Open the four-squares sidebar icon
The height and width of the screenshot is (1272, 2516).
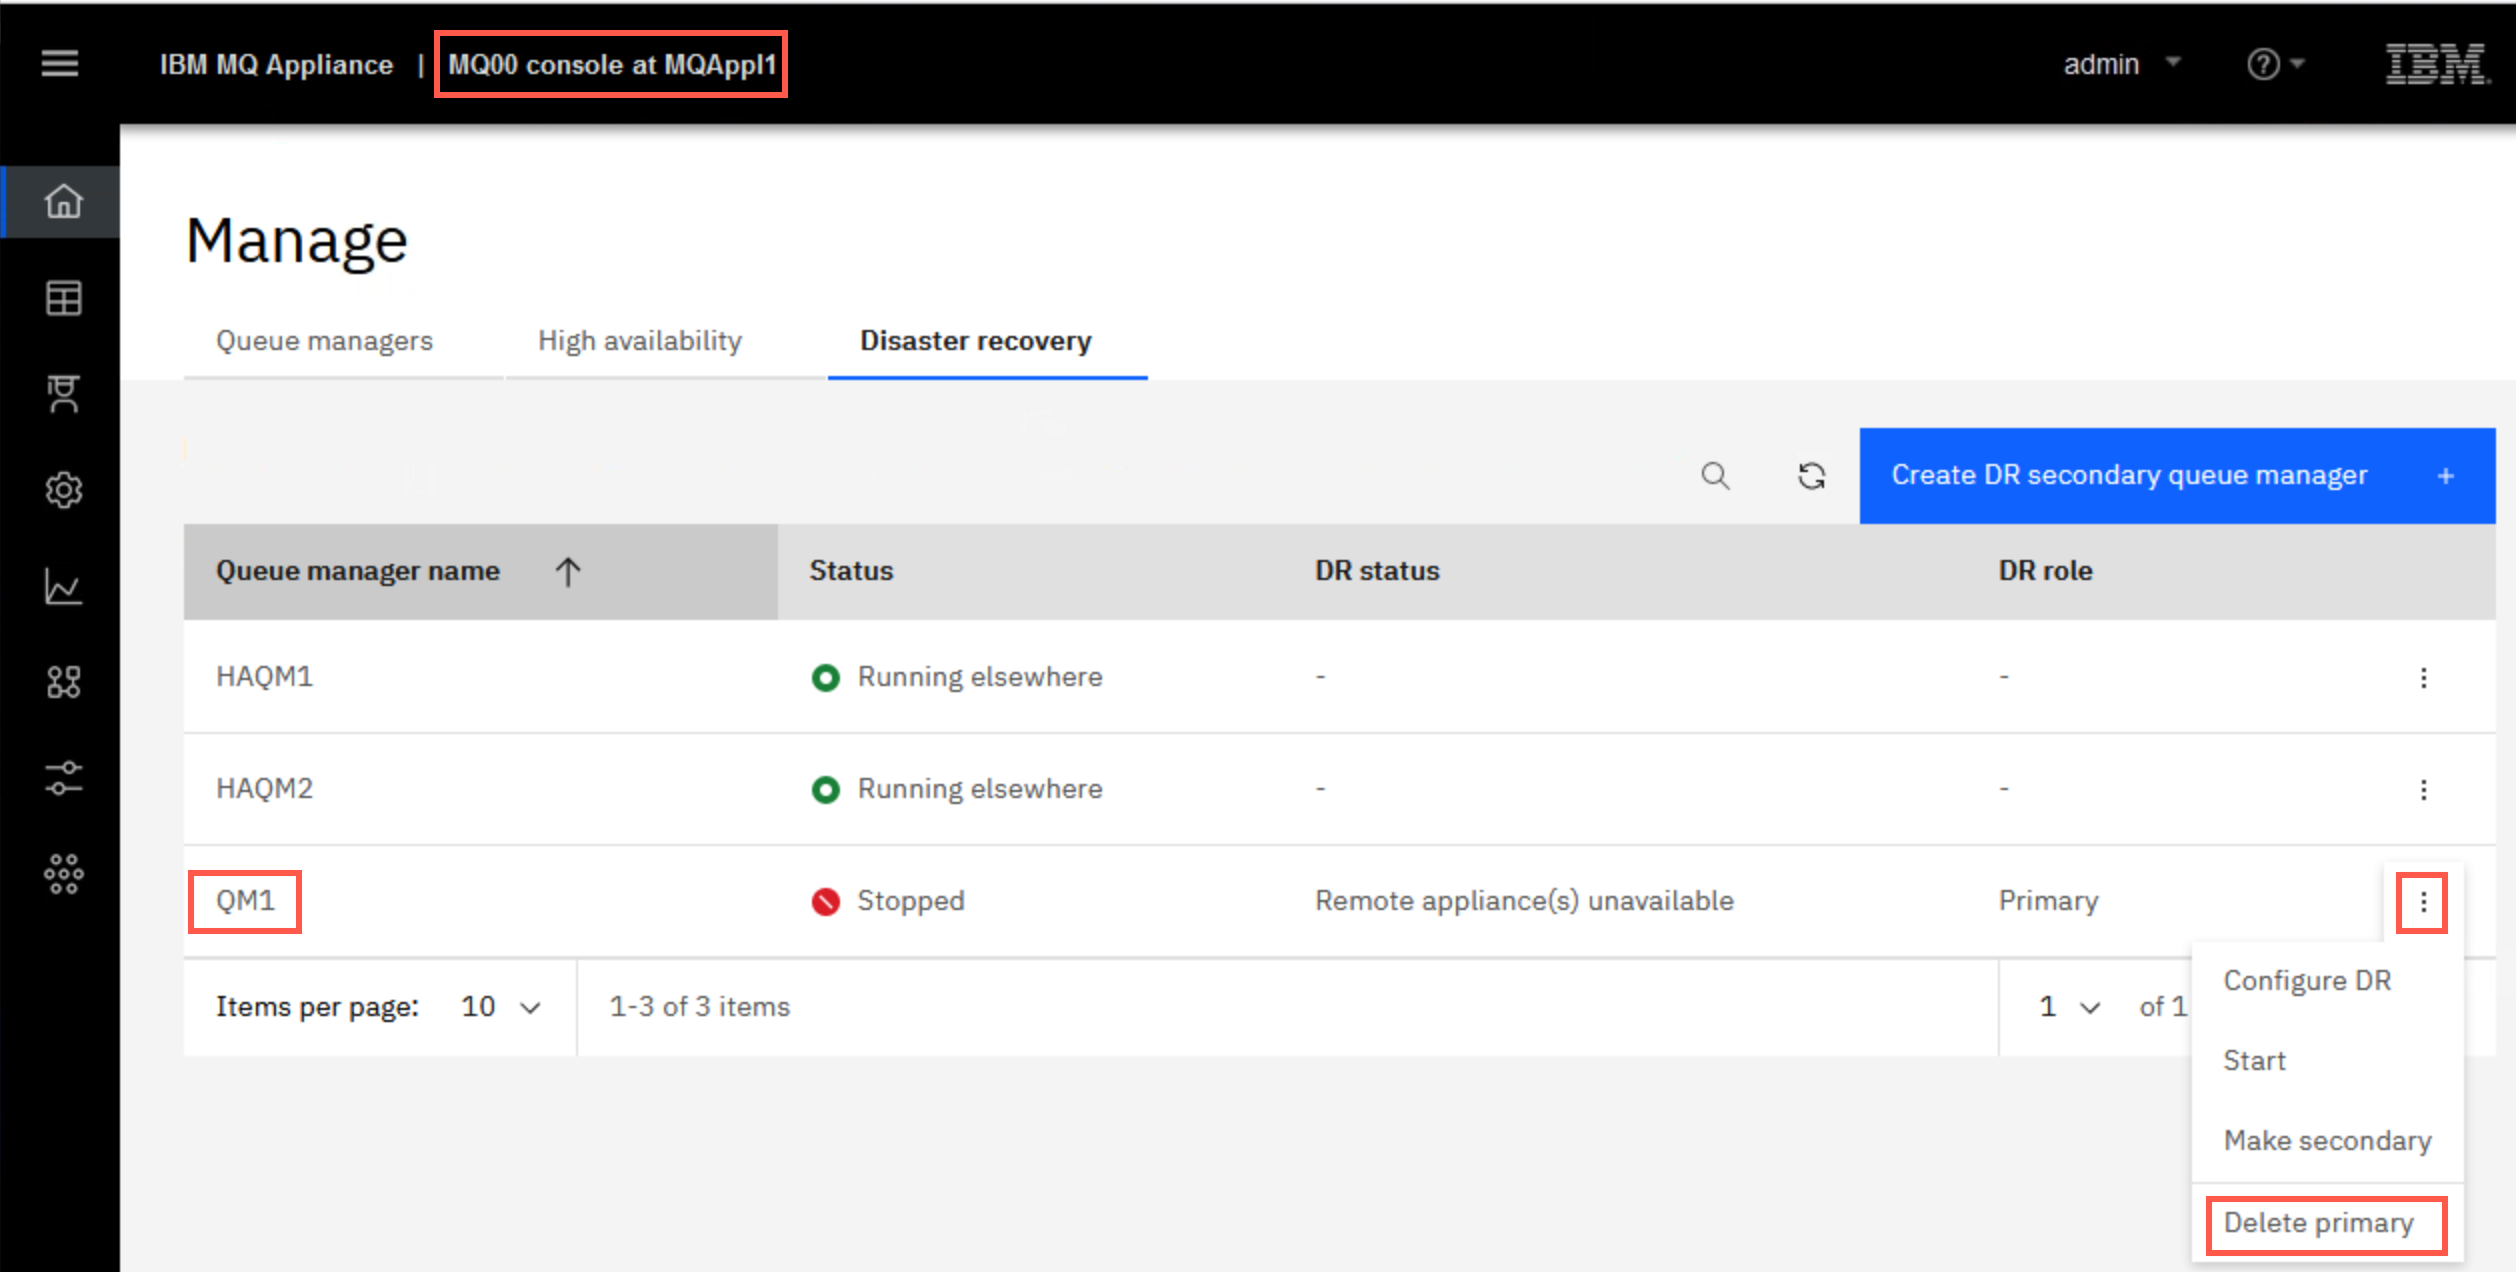tap(63, 682)
